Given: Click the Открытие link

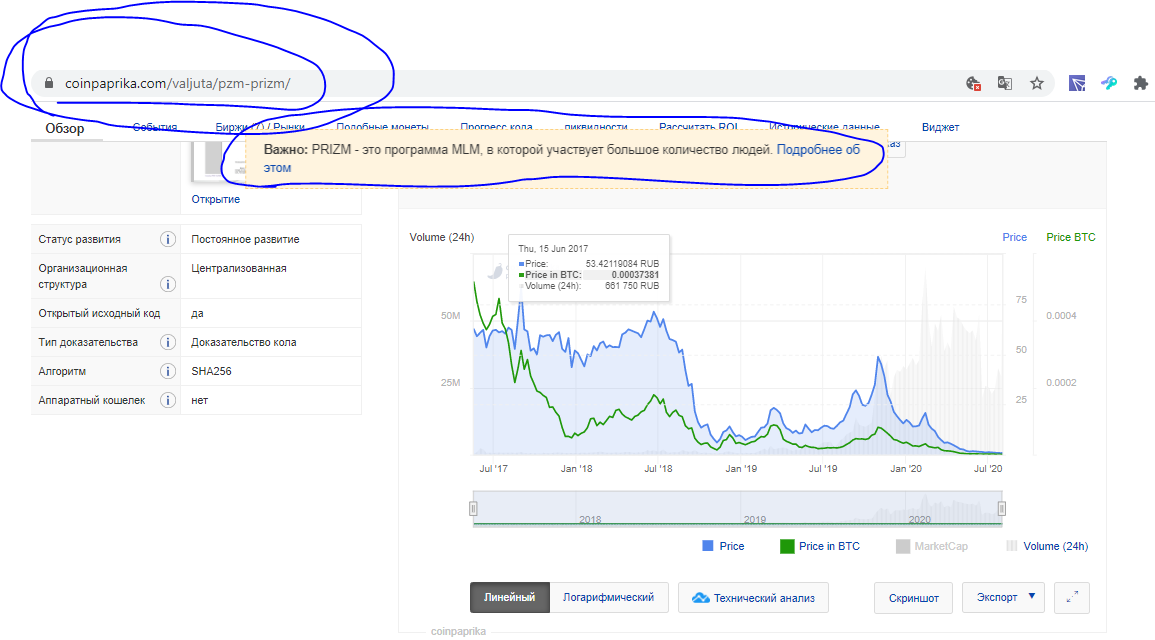Looking at the screenshot, I should [215, 199].
